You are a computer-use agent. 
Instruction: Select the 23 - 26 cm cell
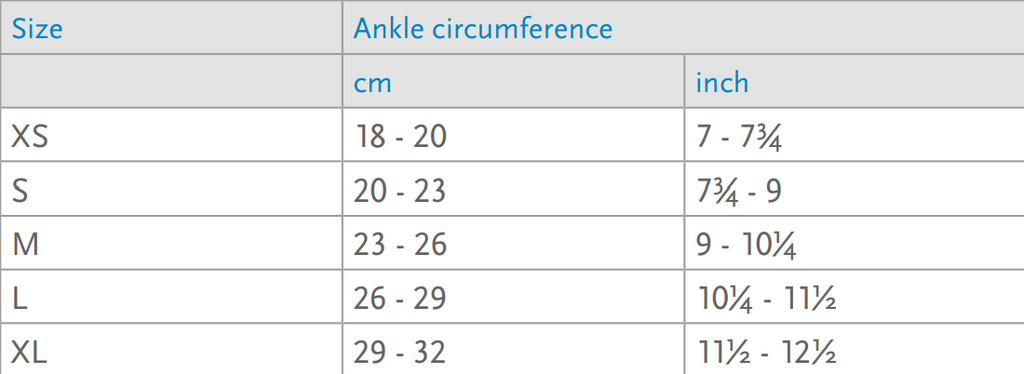[x=513, y=242]
